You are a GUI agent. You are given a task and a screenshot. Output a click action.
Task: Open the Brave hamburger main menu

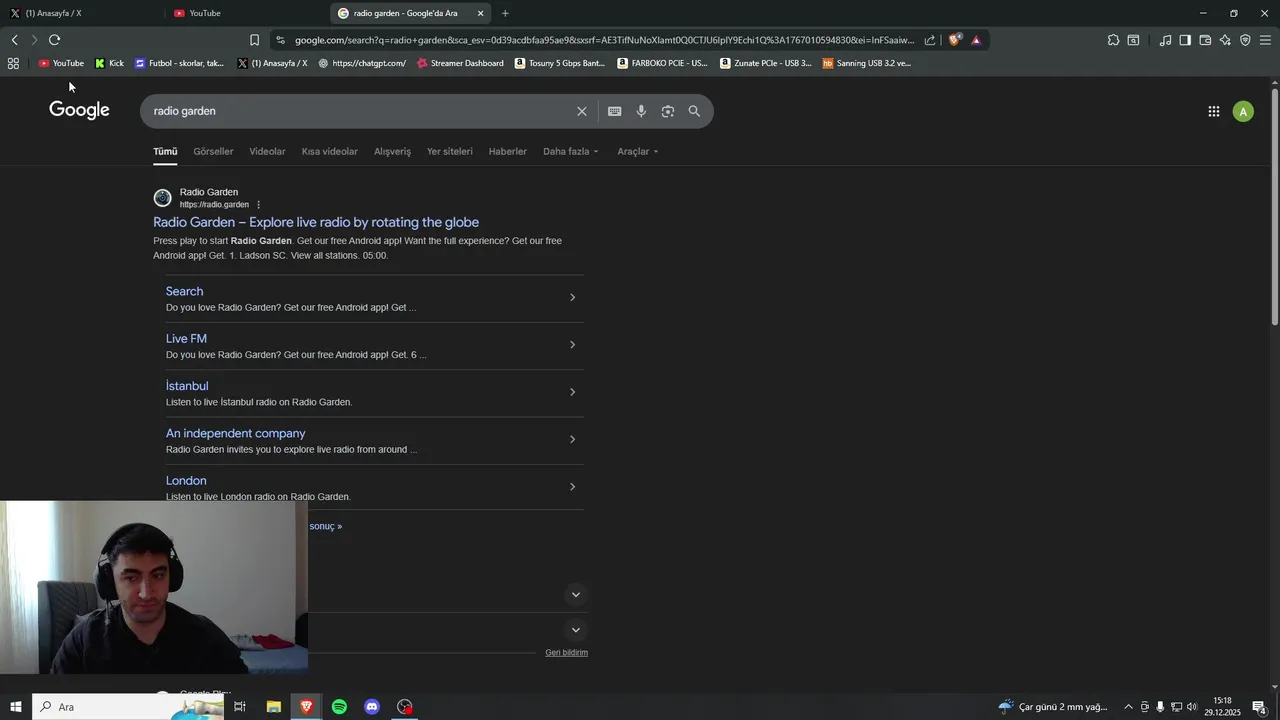(x=1265, y=40)
